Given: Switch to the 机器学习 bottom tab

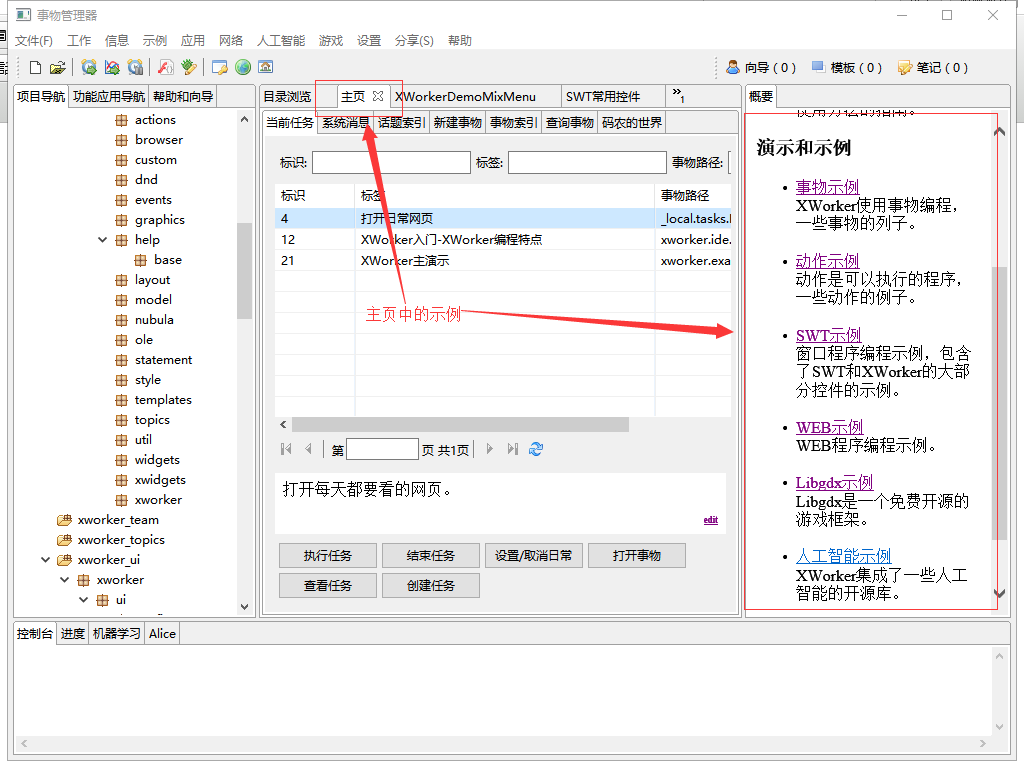Looking at the screenshot, I should [116, 633].
